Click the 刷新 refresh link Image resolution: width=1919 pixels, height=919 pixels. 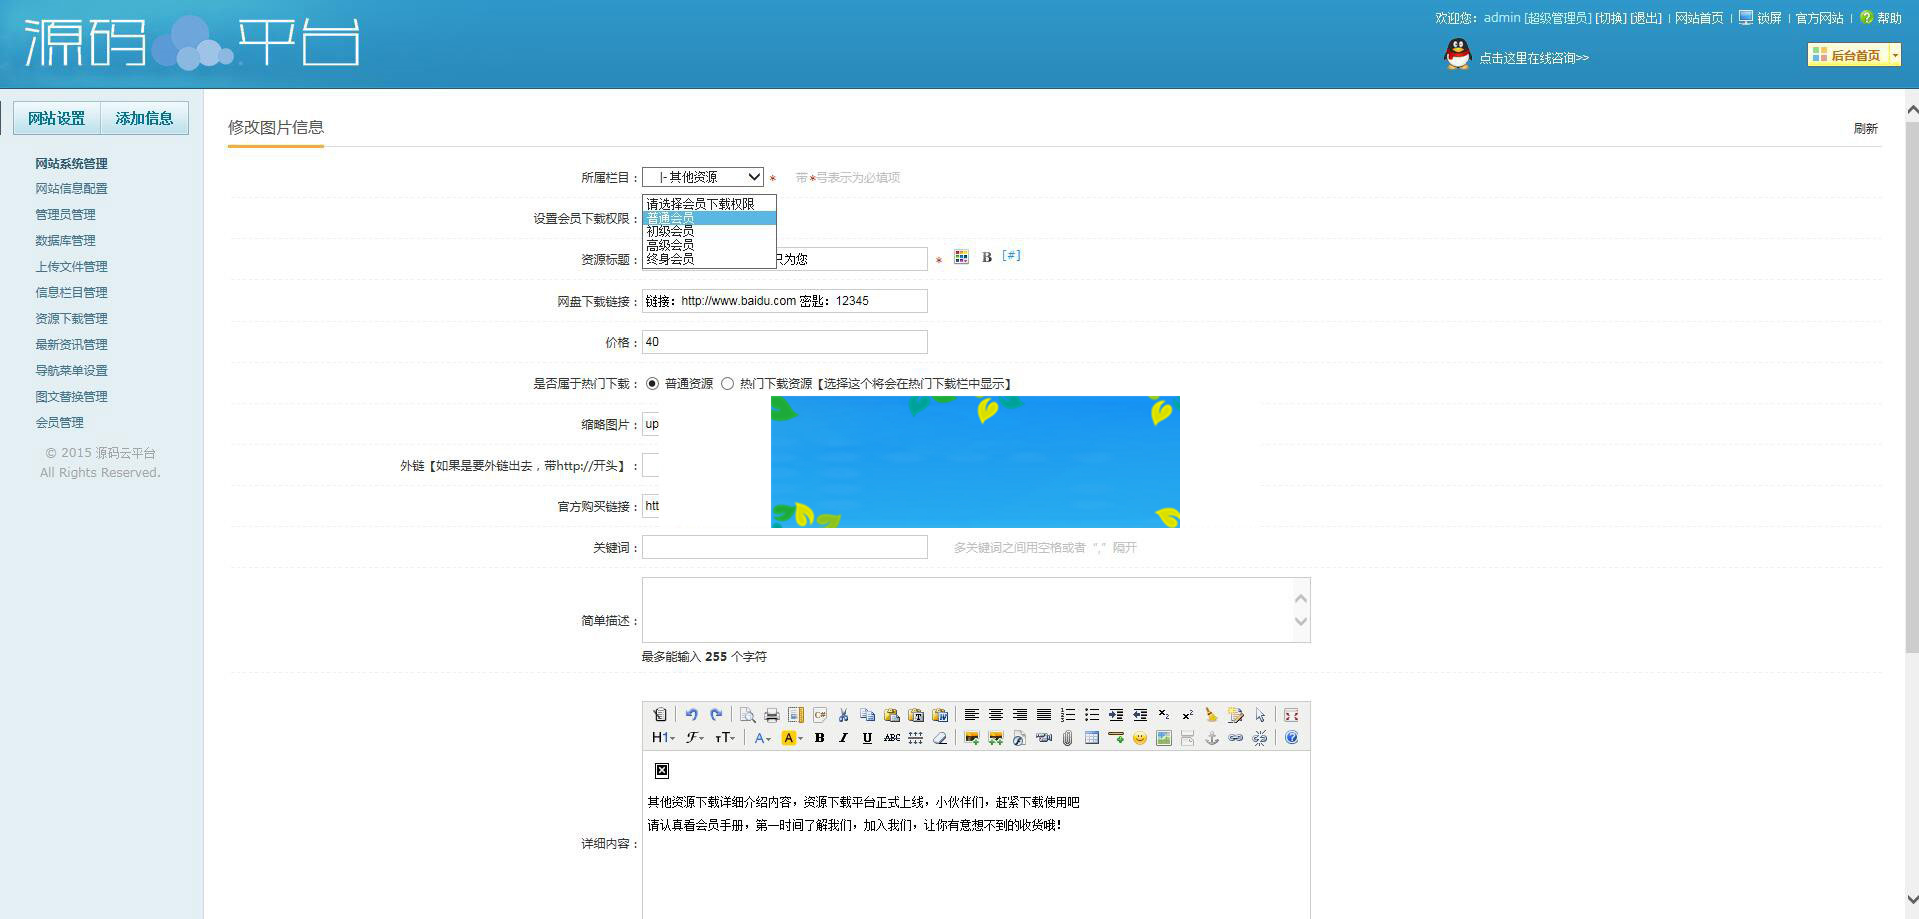coord(1866,129)
